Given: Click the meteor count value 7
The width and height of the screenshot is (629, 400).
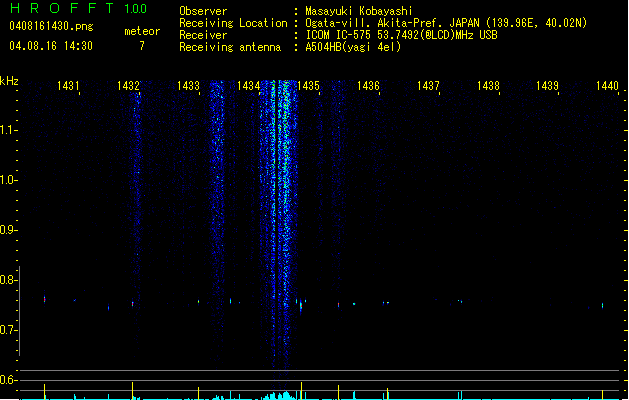Looking at the screenshot, I should 142,46.
